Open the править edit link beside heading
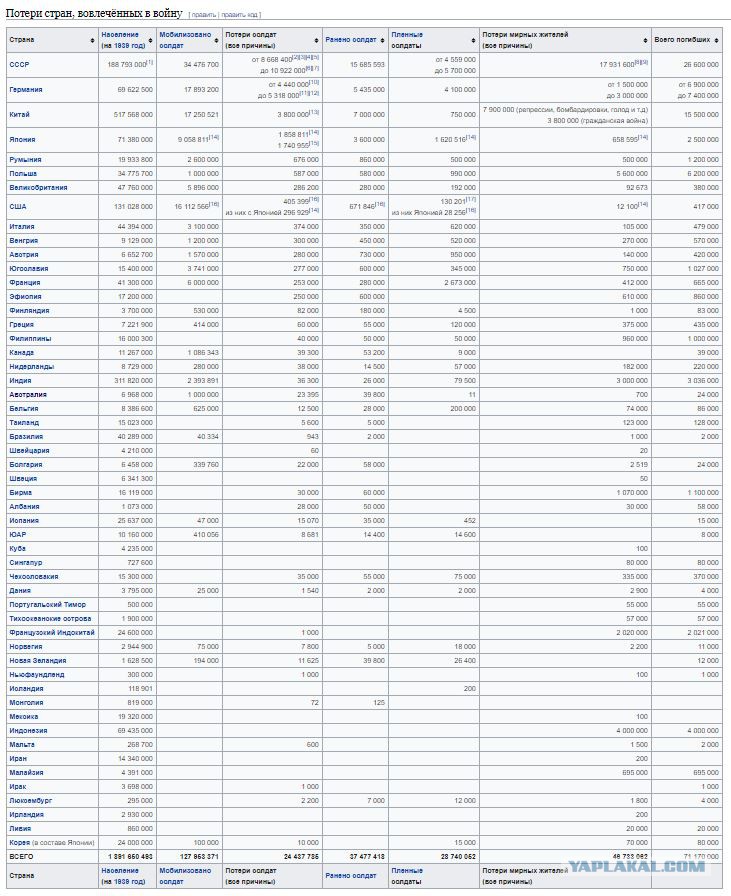This screenshot has height=896, width=731. pyautogui.click(x=203, y=15)
